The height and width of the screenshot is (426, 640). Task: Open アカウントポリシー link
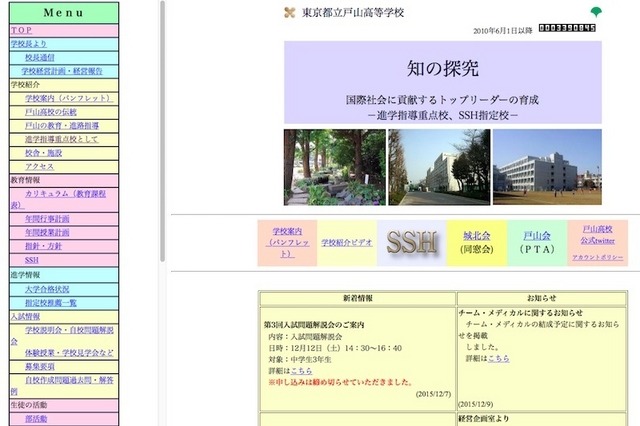[598, 257]
